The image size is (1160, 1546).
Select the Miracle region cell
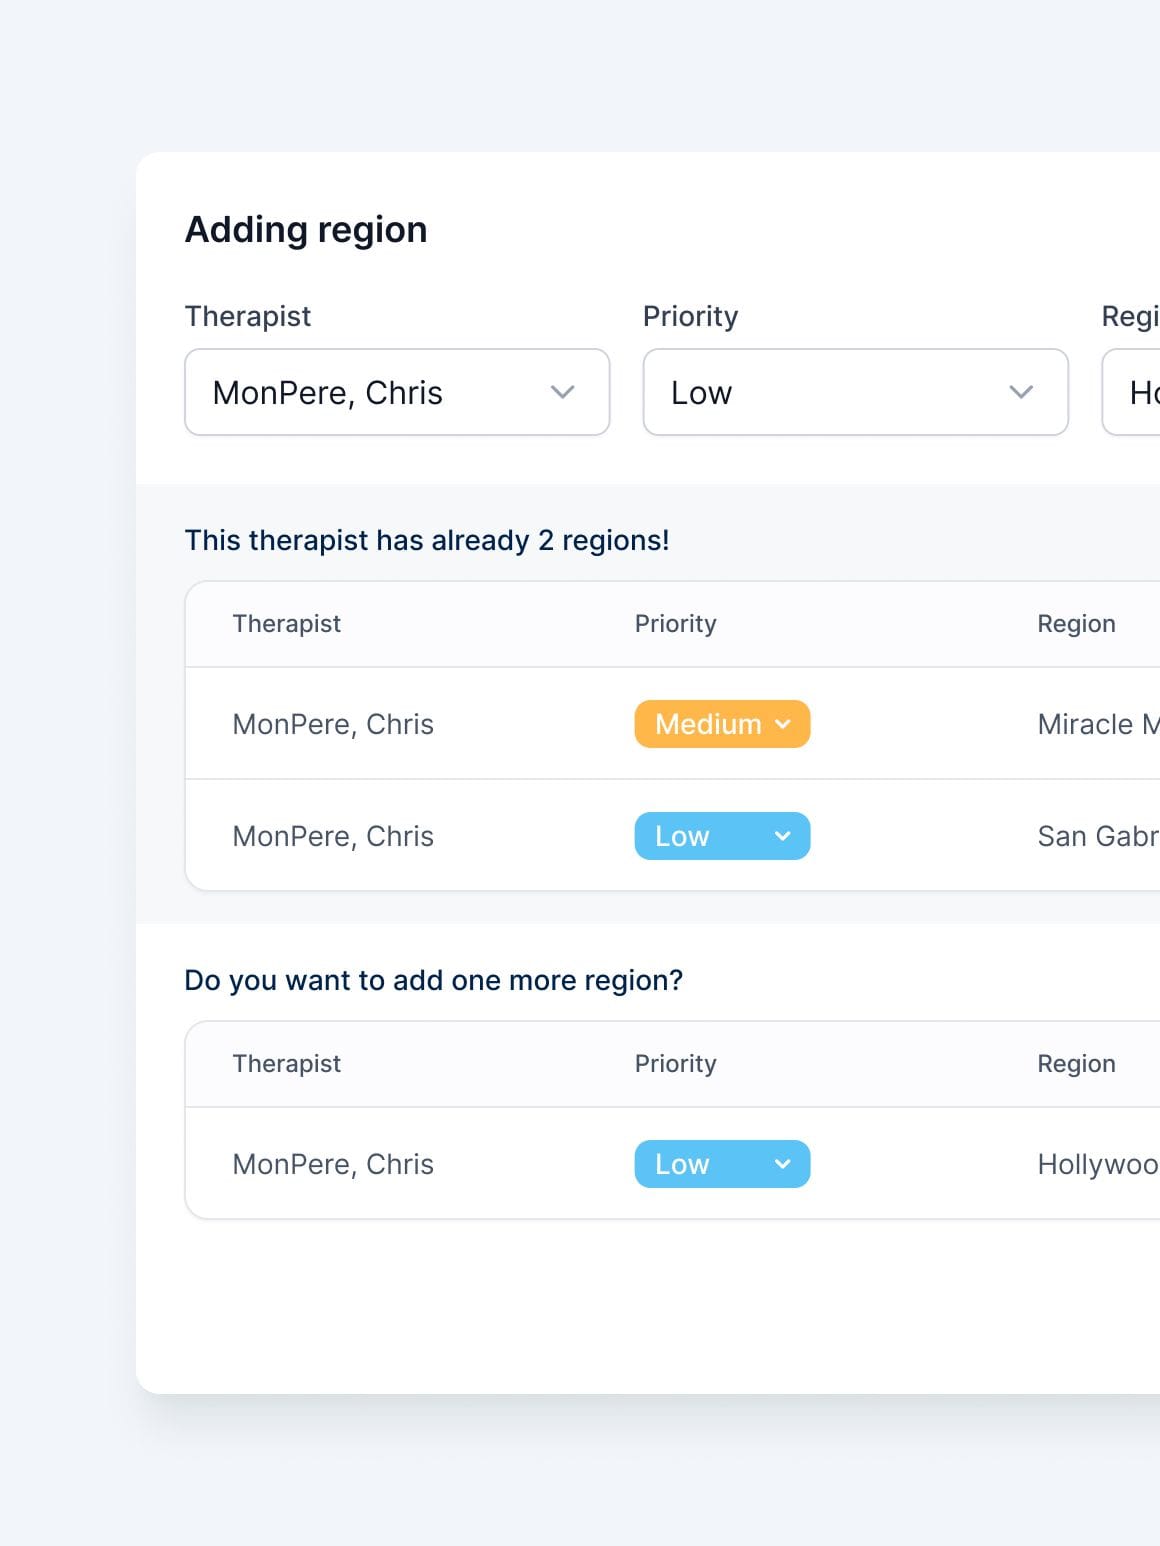[x=1097, y=724]
